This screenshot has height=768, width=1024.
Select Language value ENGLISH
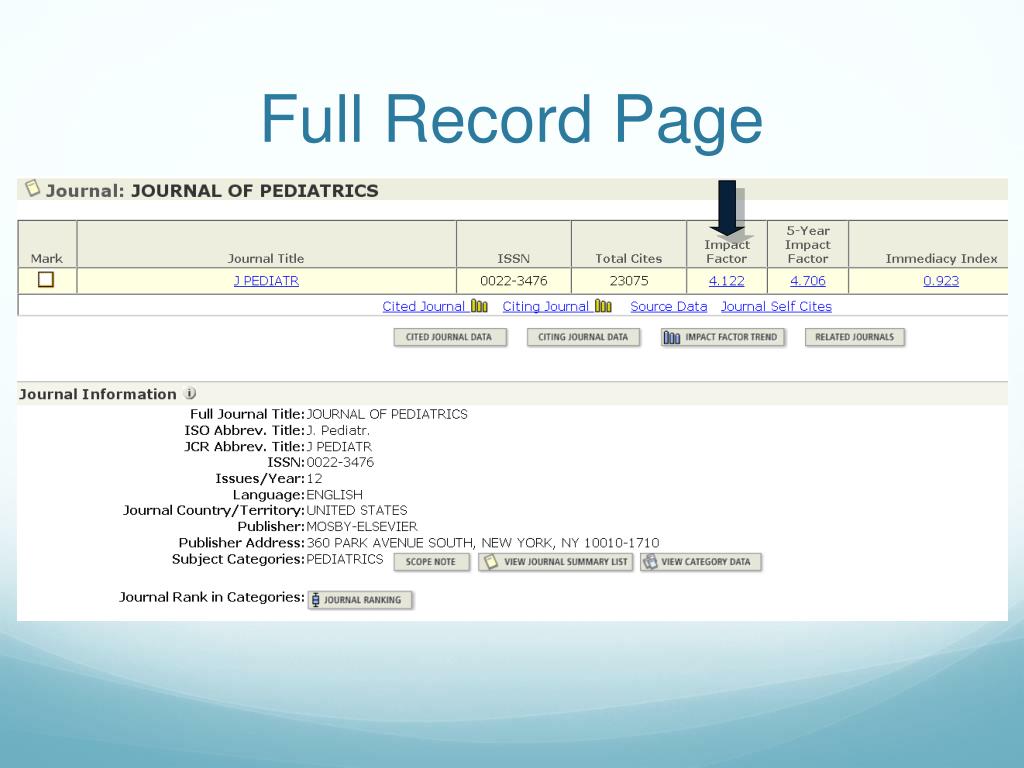tap(334, 495)
